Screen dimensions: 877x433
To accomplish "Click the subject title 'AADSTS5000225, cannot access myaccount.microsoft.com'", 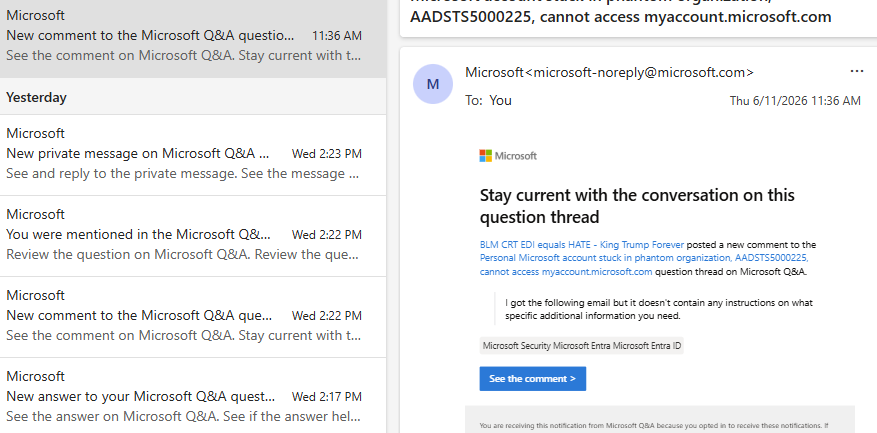I will [620, 17].
